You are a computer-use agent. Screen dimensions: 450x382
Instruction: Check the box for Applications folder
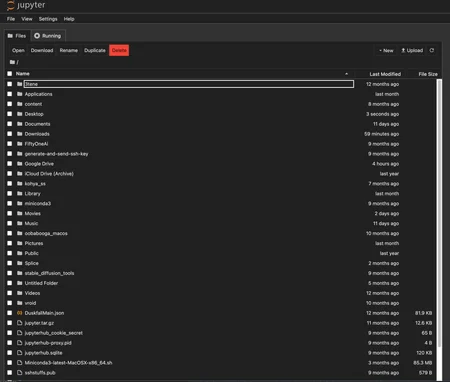pos(10,94)
